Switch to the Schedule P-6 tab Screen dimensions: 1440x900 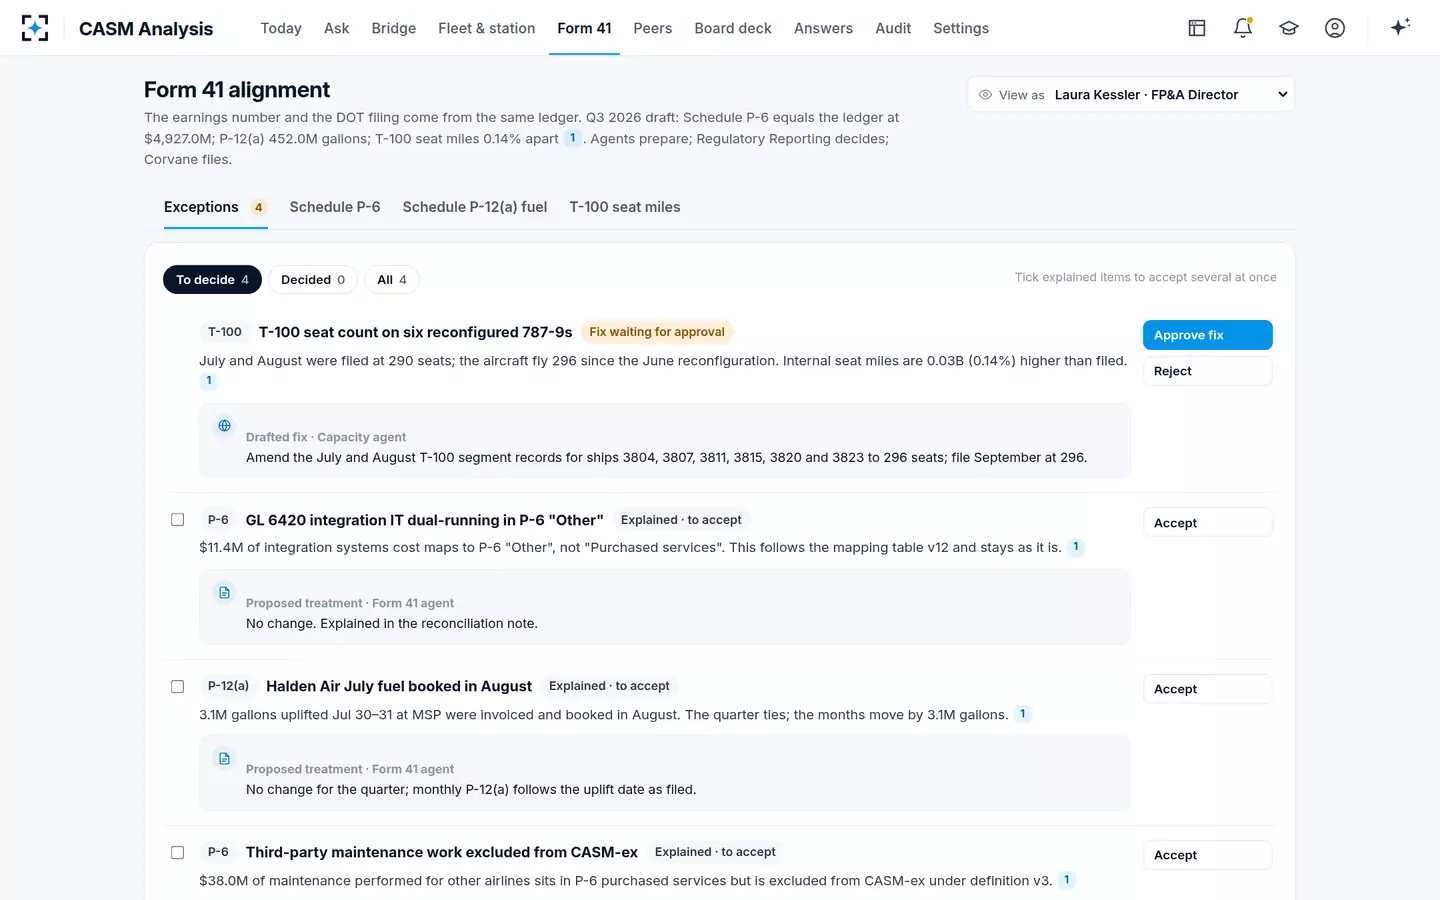pyautogui.click(x=335, y=207)
